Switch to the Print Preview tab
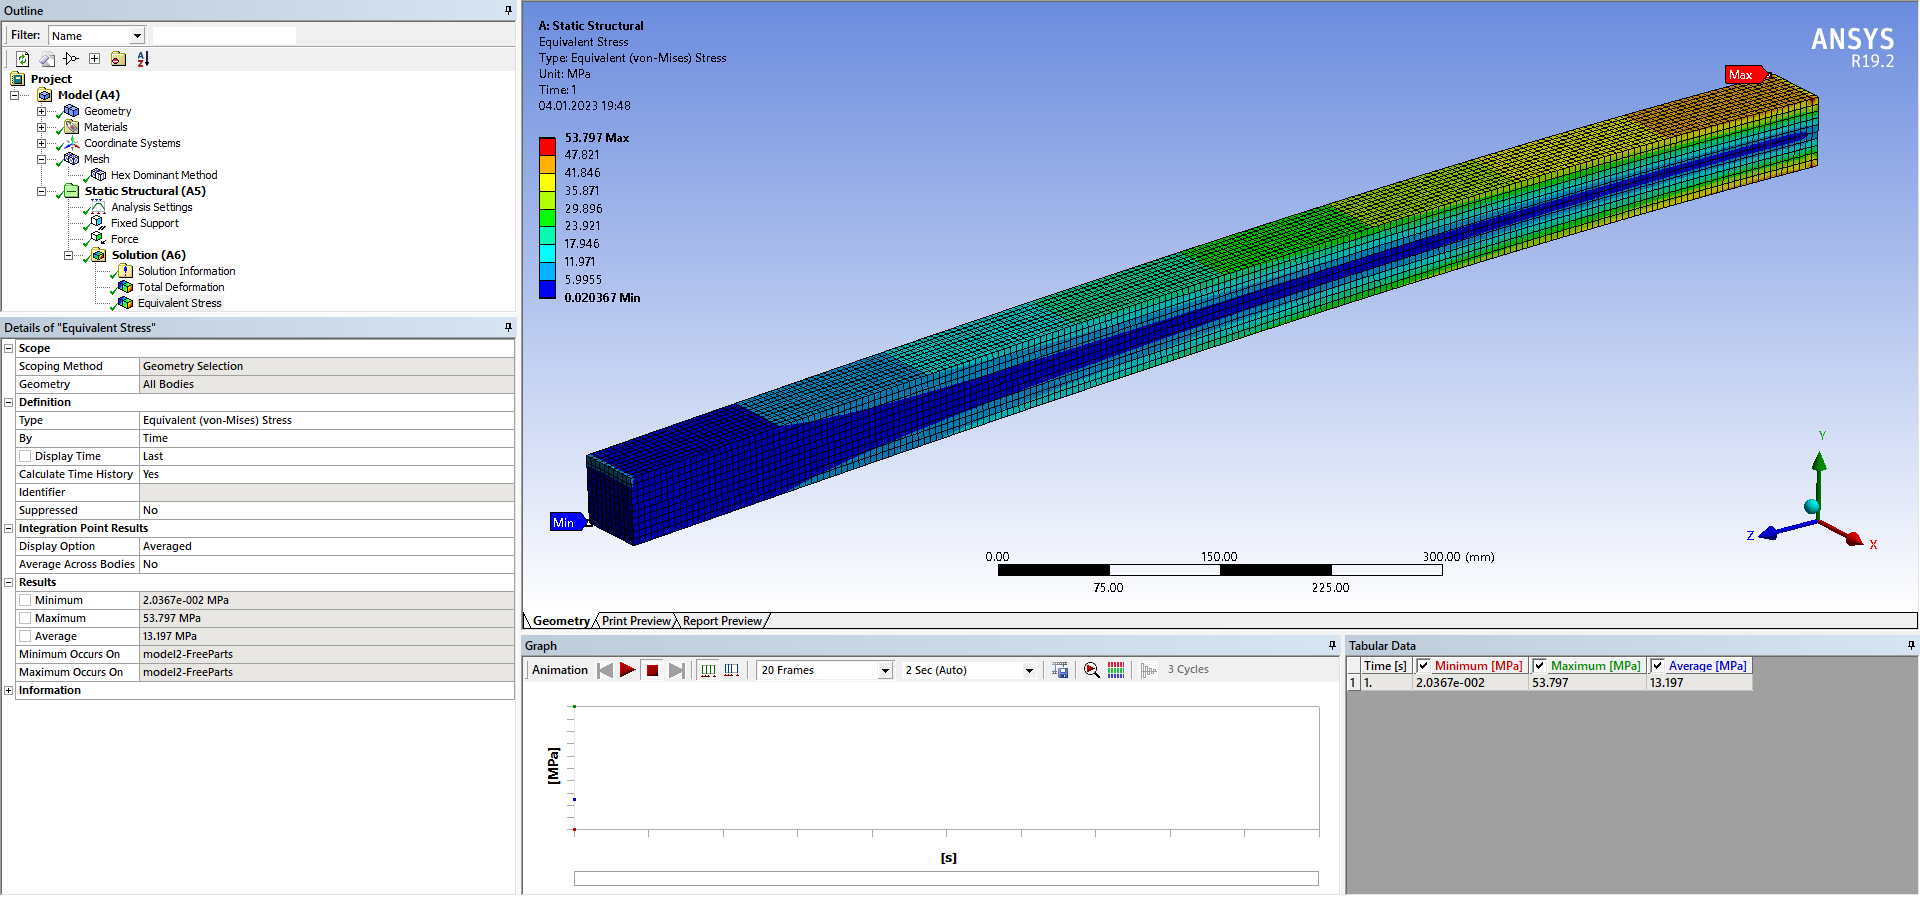1920x898 pixels. tap(636, 621)
